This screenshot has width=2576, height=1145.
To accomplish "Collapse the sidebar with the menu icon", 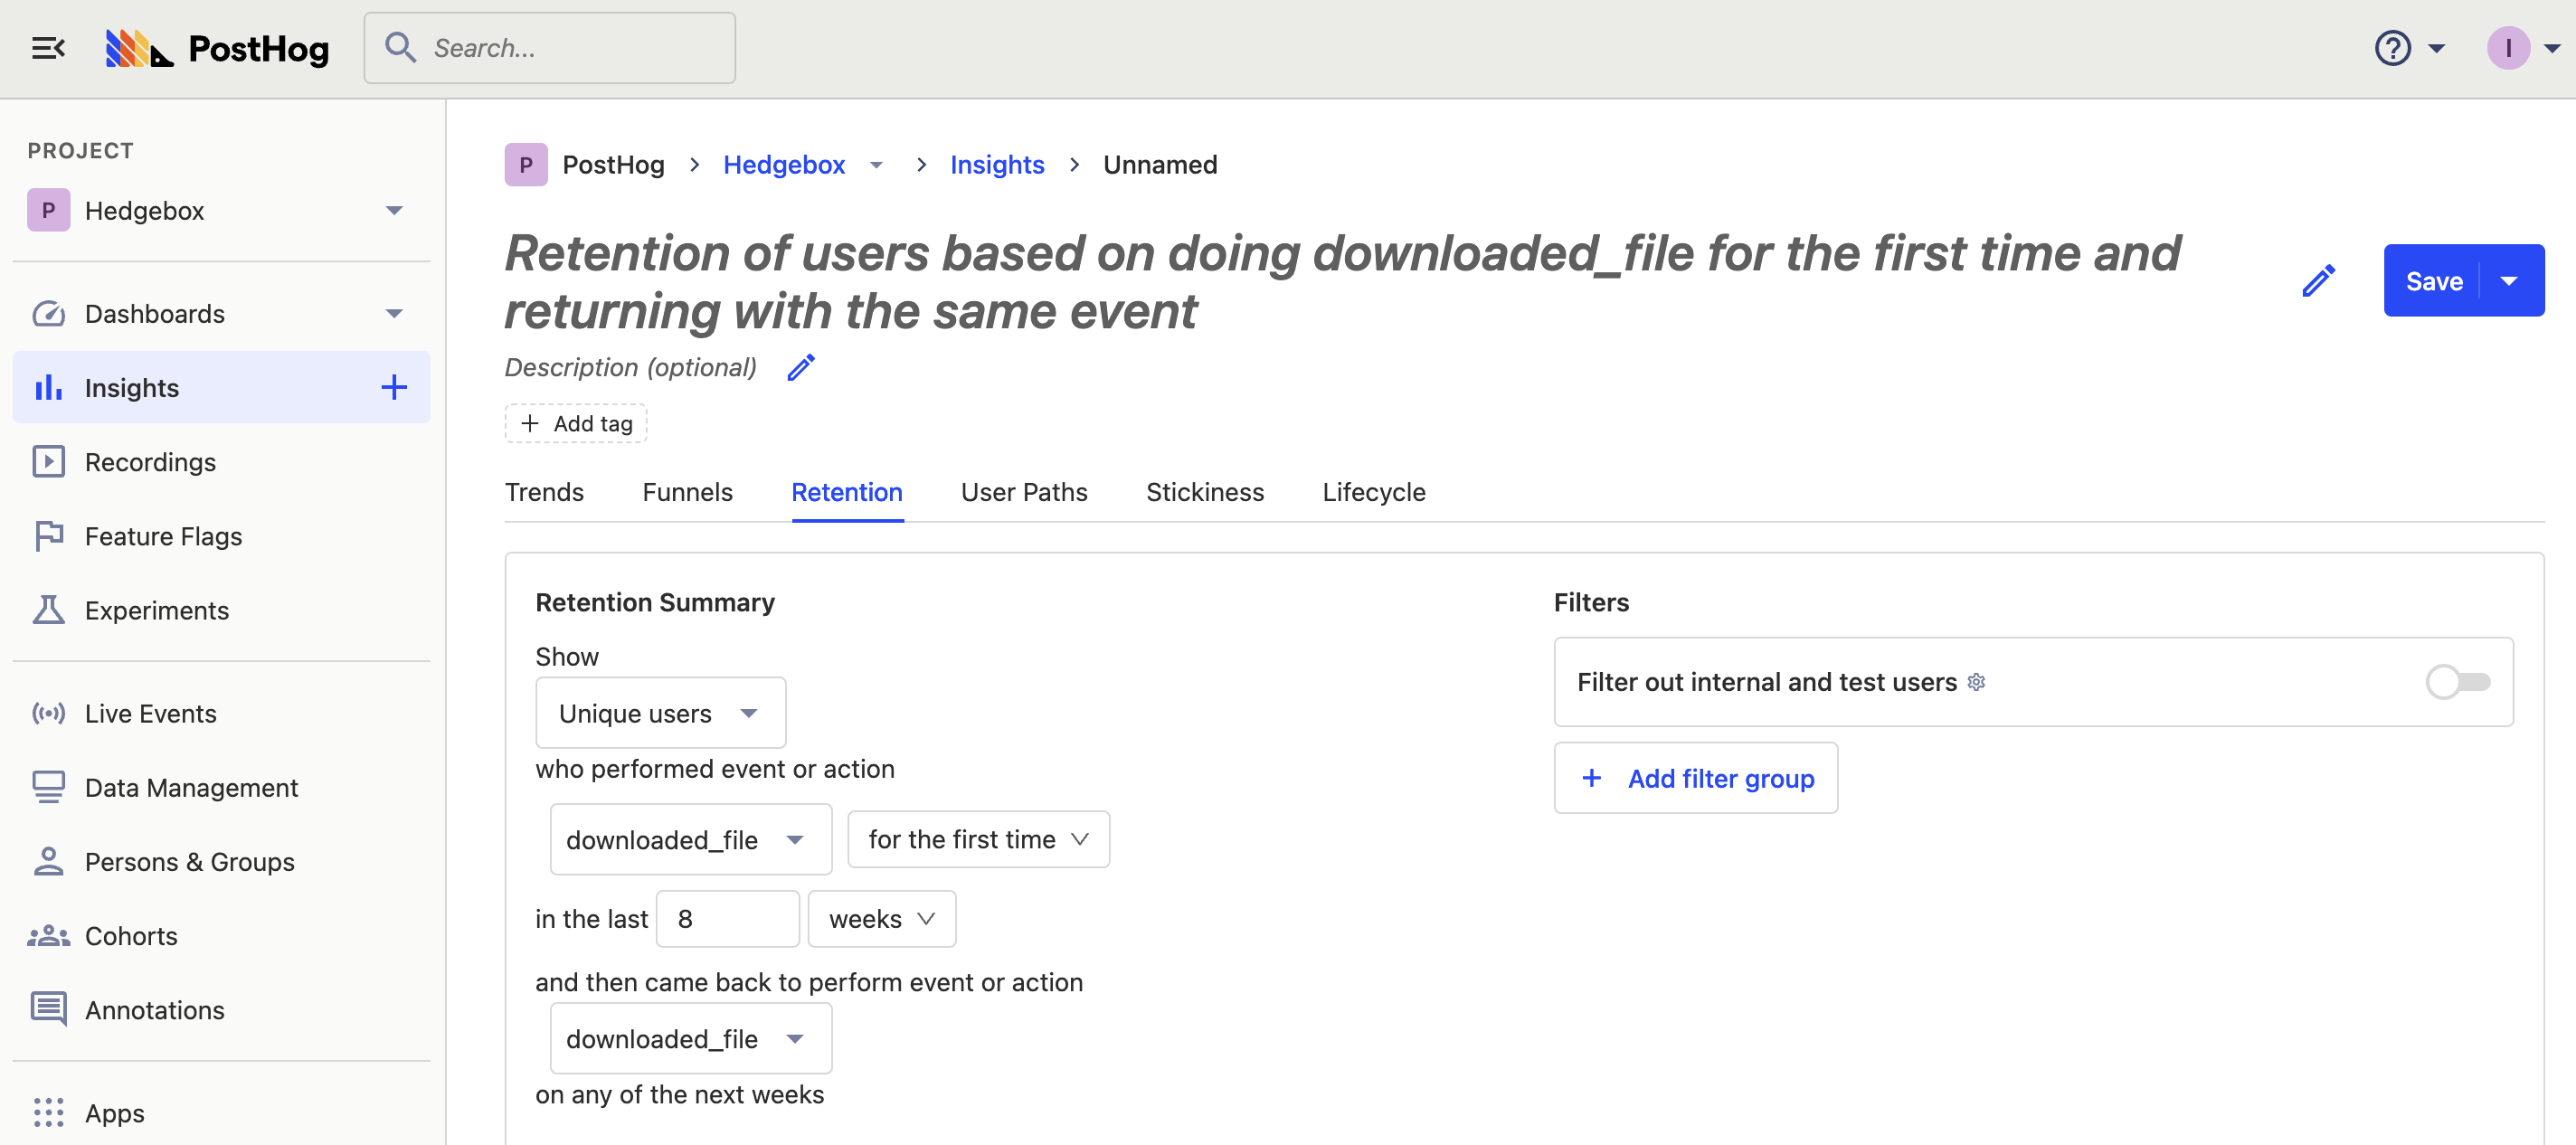I will click(48, 48).
